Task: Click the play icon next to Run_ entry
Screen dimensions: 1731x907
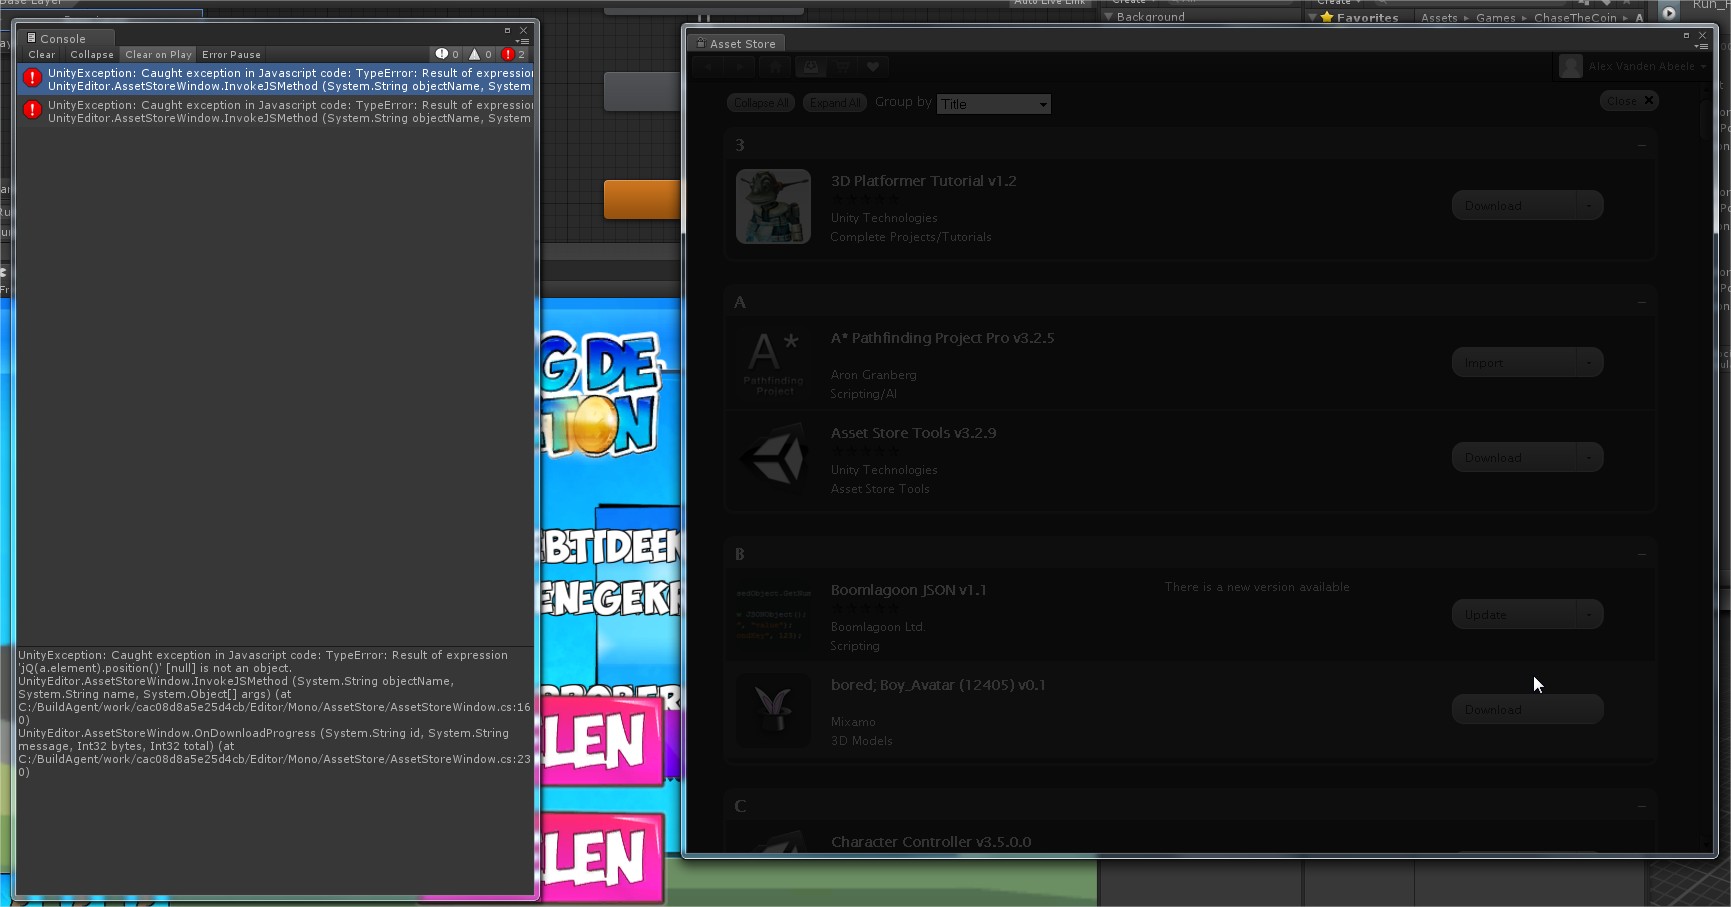Action: point(1668,13)
